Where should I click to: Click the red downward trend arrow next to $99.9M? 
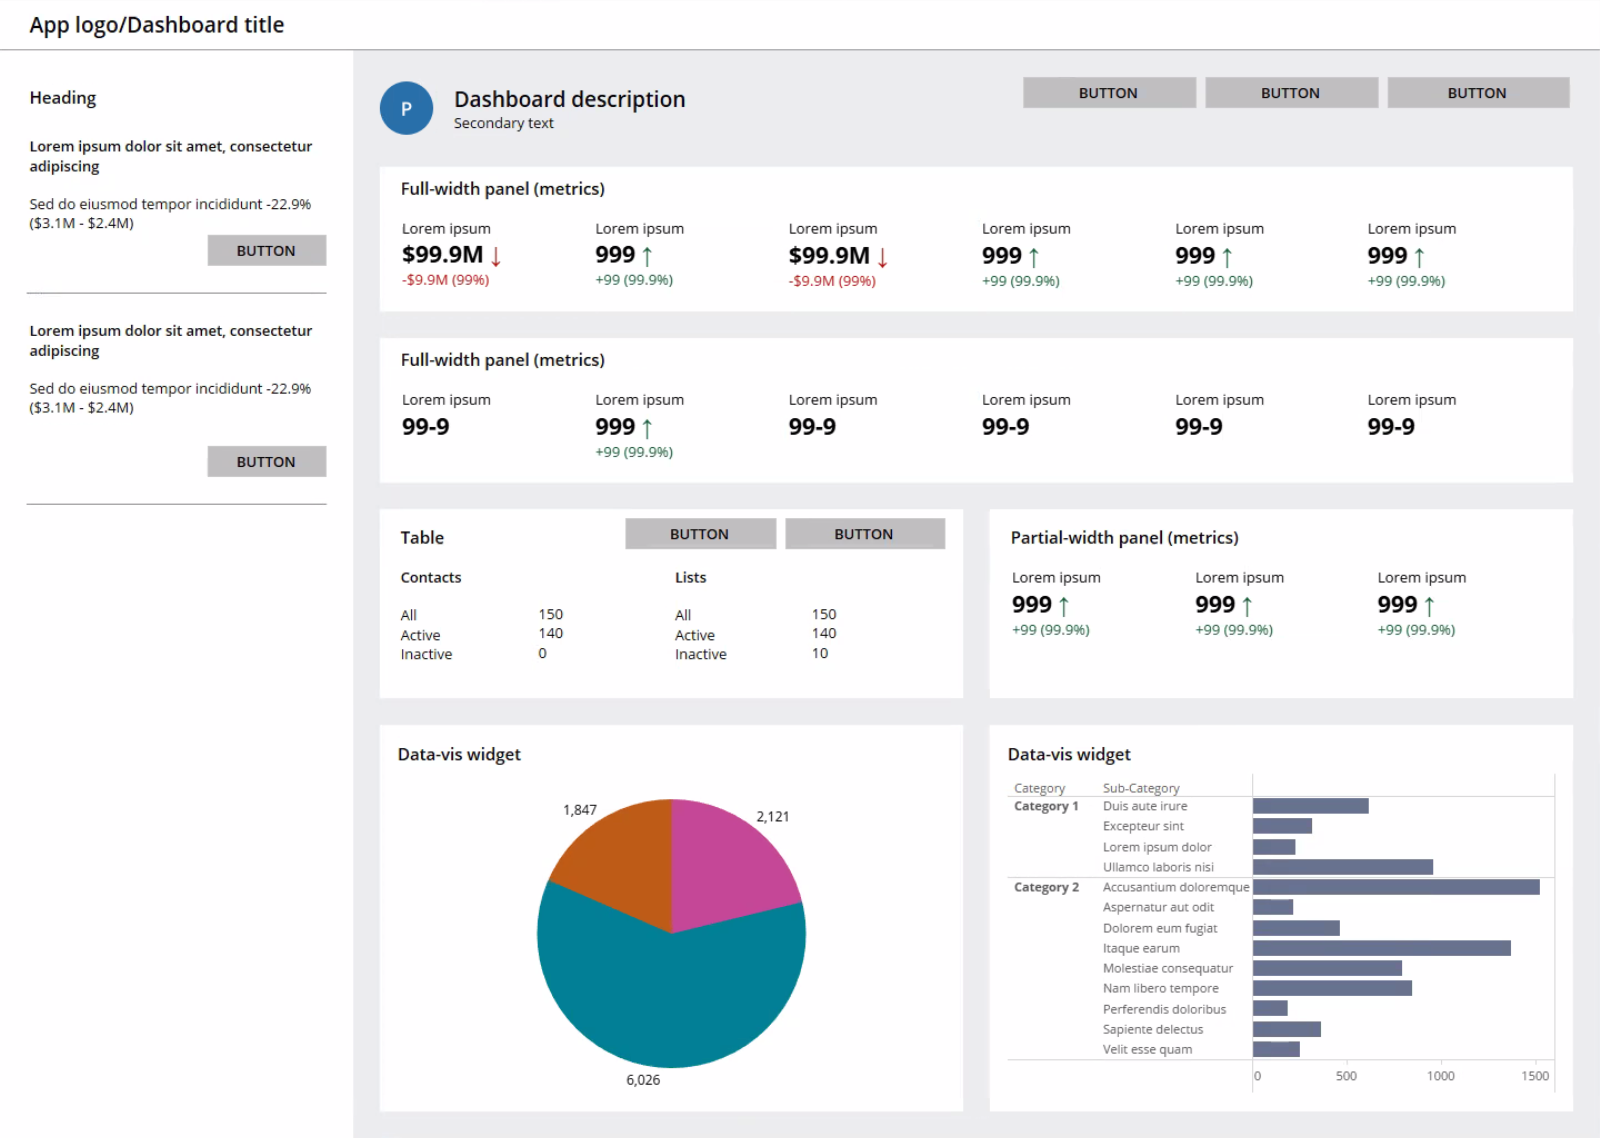coord(494,256)
